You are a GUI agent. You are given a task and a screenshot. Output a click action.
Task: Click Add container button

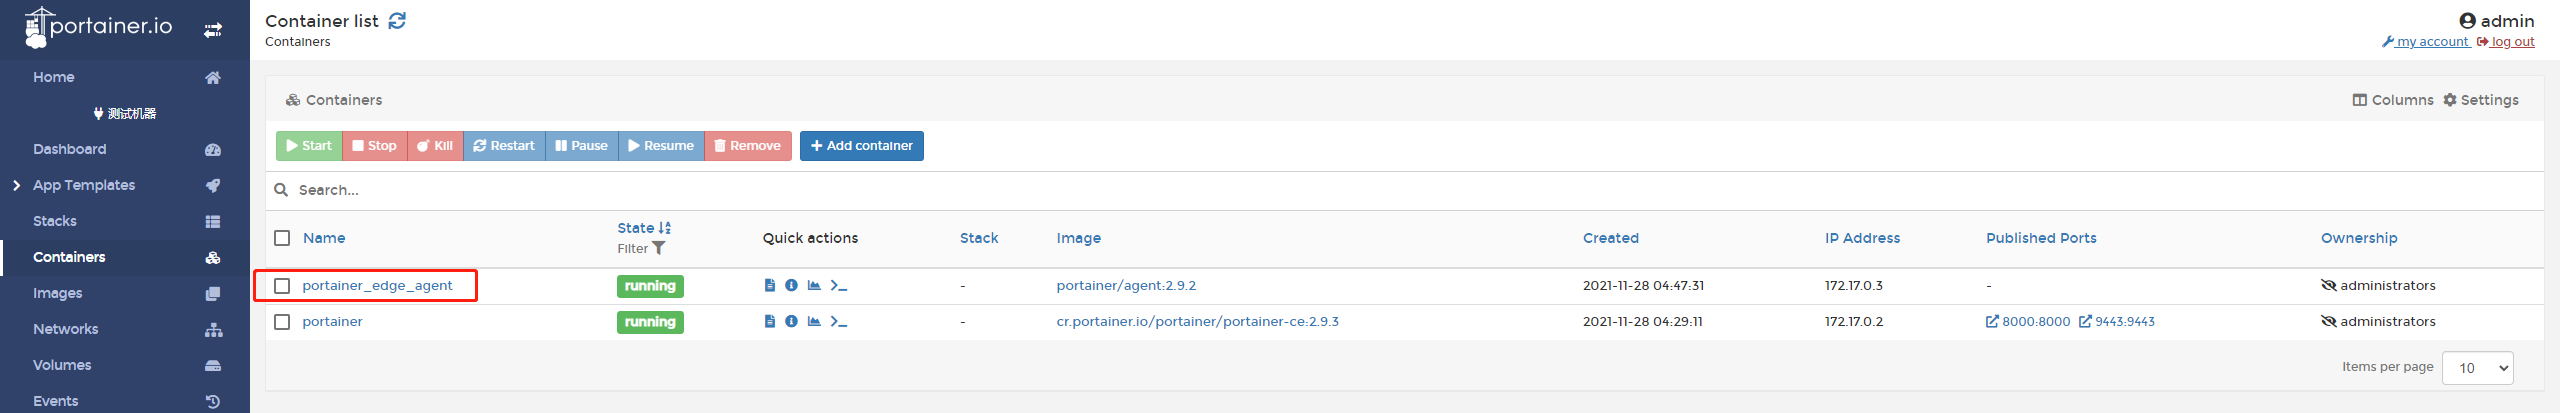click(862, 146)
